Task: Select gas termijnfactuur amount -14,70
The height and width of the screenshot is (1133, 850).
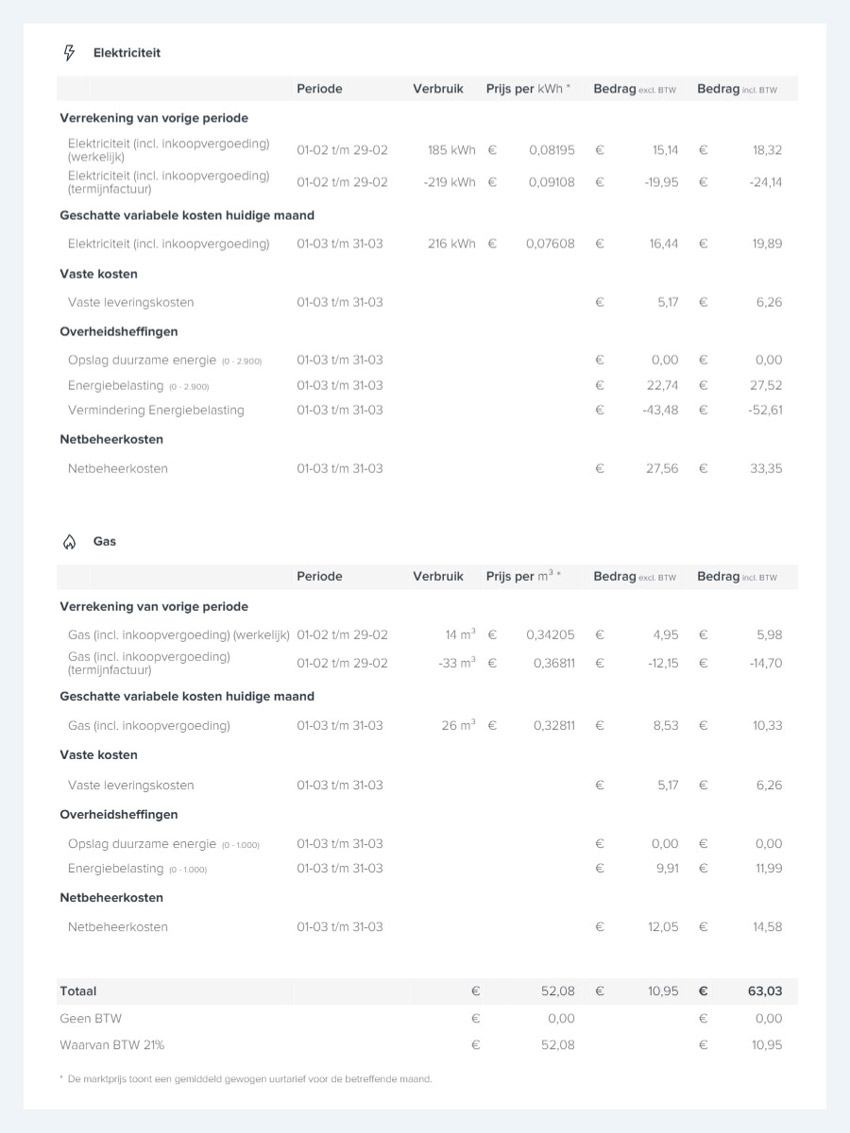Action: [765, 663]
